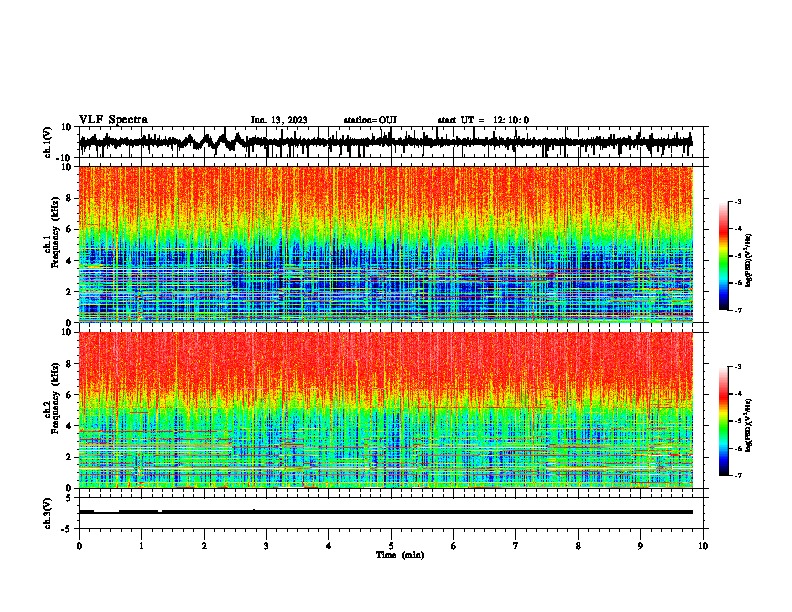Click the "8" kHz tick on ch.1 frequency axis
The width and height of the screenshot is (792, 612).
tap(70, 198)
